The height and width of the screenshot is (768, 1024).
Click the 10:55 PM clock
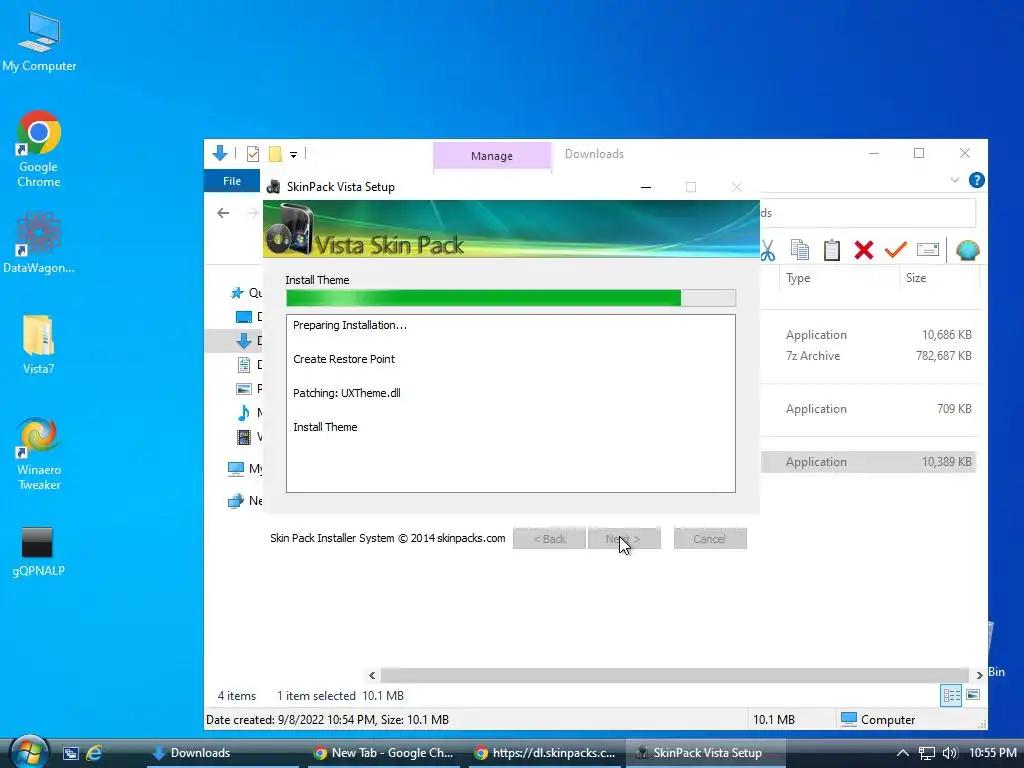coord(993,752)
